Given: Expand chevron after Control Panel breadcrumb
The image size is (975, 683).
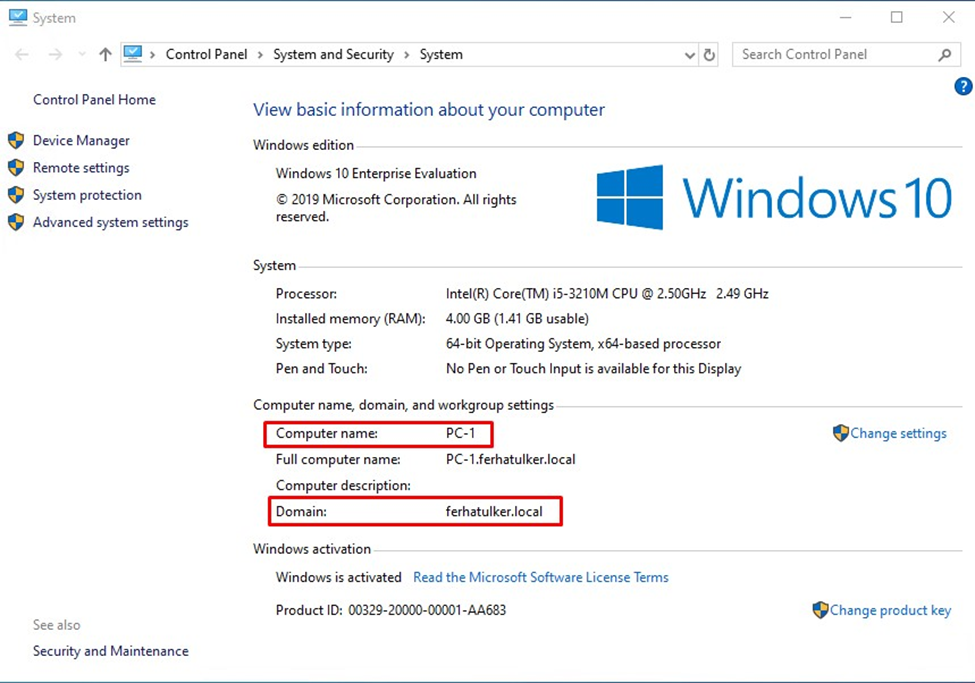Looking at the screenshot, I should pyautogui.click(x=264, y=55).
